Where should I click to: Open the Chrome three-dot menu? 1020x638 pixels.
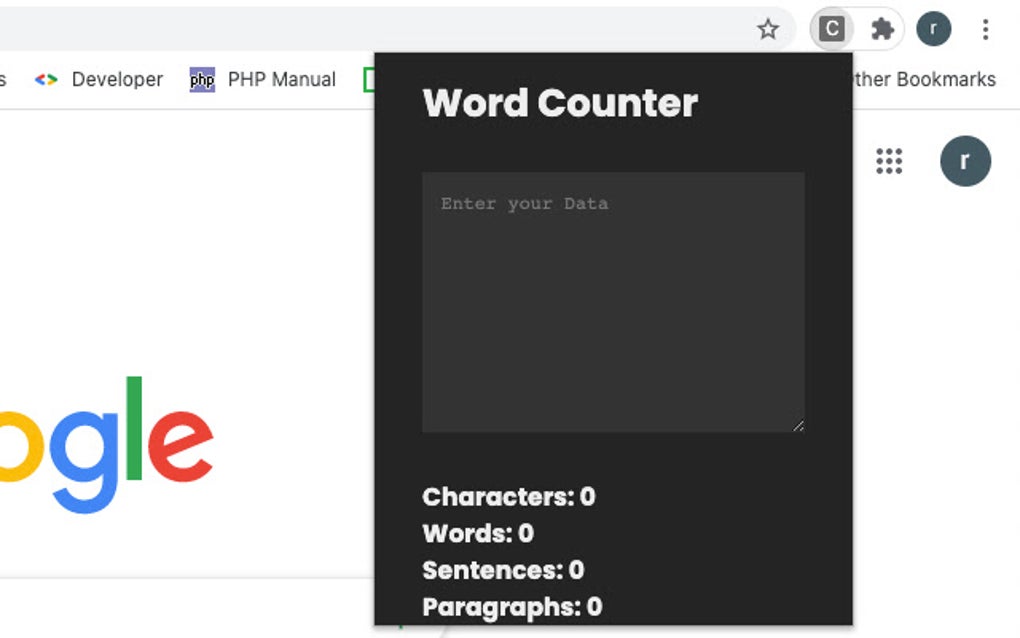coord(986,29)
